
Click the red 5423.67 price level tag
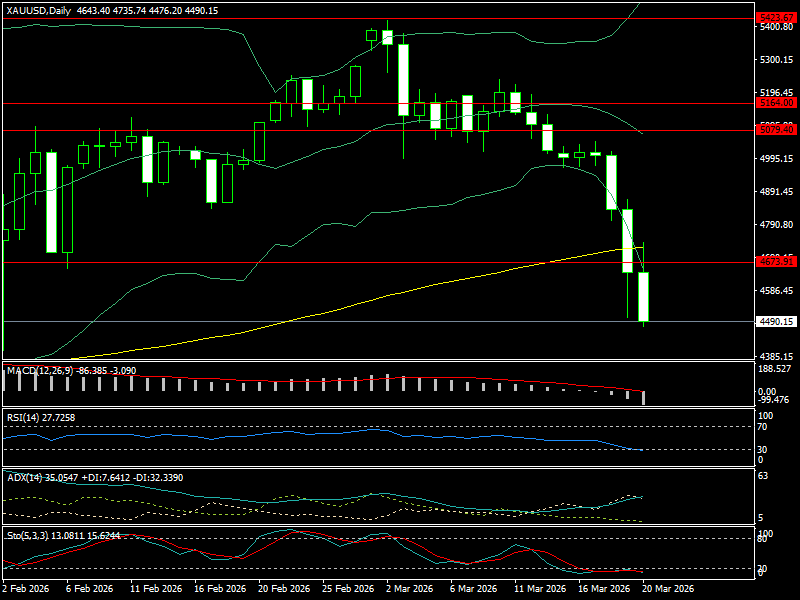776,18
